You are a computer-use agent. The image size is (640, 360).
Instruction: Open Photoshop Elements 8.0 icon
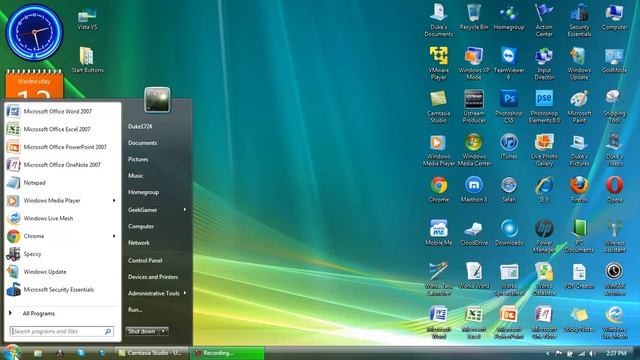(x=544, y=107)
